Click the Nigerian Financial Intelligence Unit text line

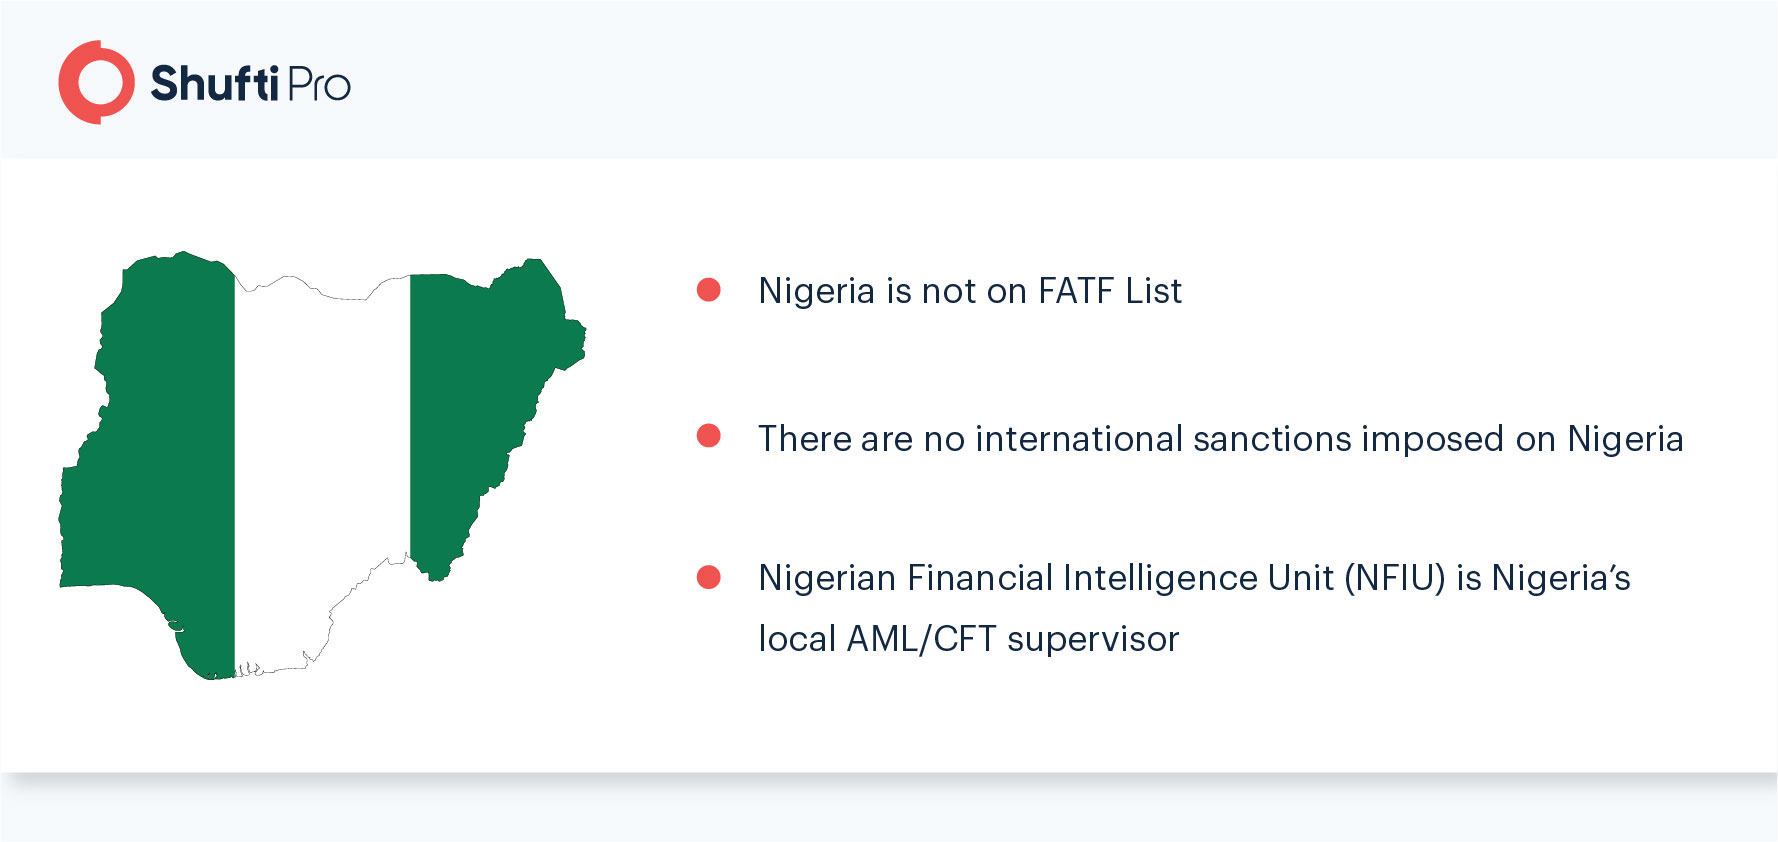[x=1194, y=578]
